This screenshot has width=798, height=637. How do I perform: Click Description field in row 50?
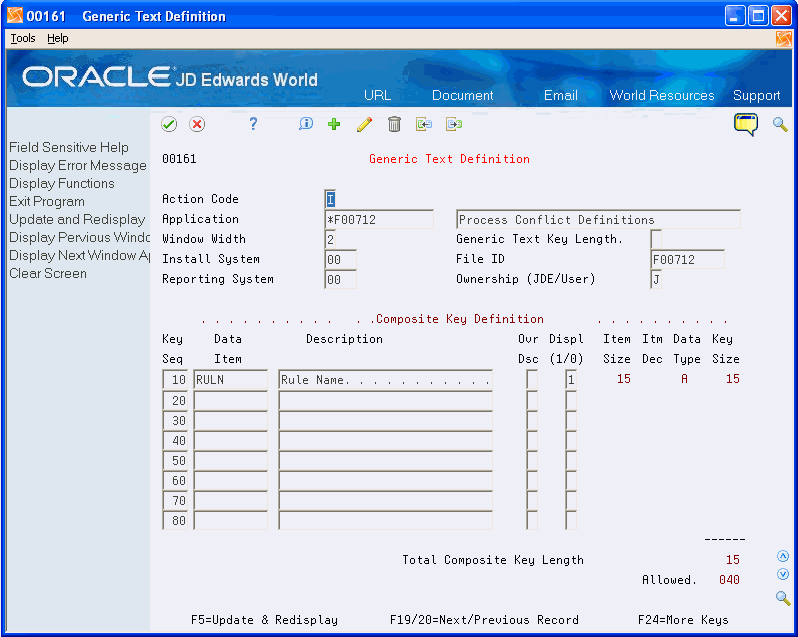(x=385, y=460)
